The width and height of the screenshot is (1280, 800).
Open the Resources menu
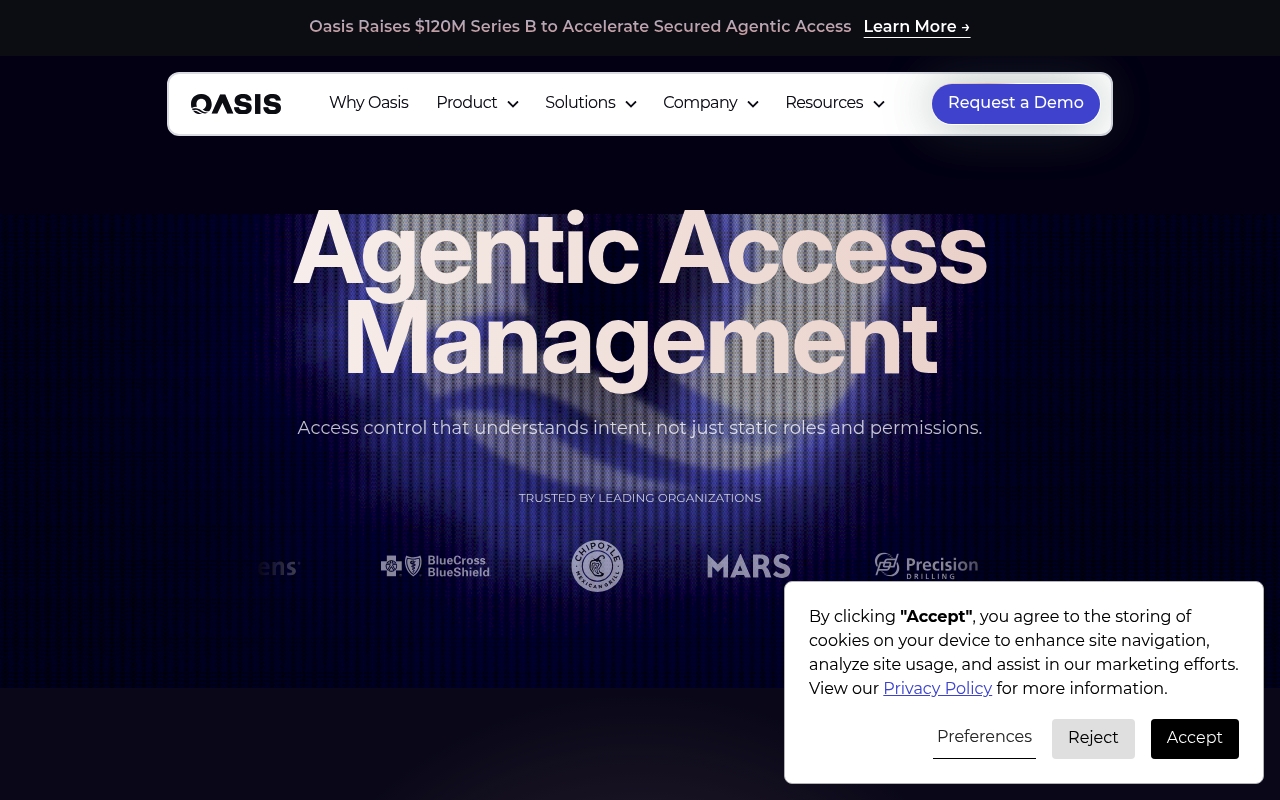824,103
